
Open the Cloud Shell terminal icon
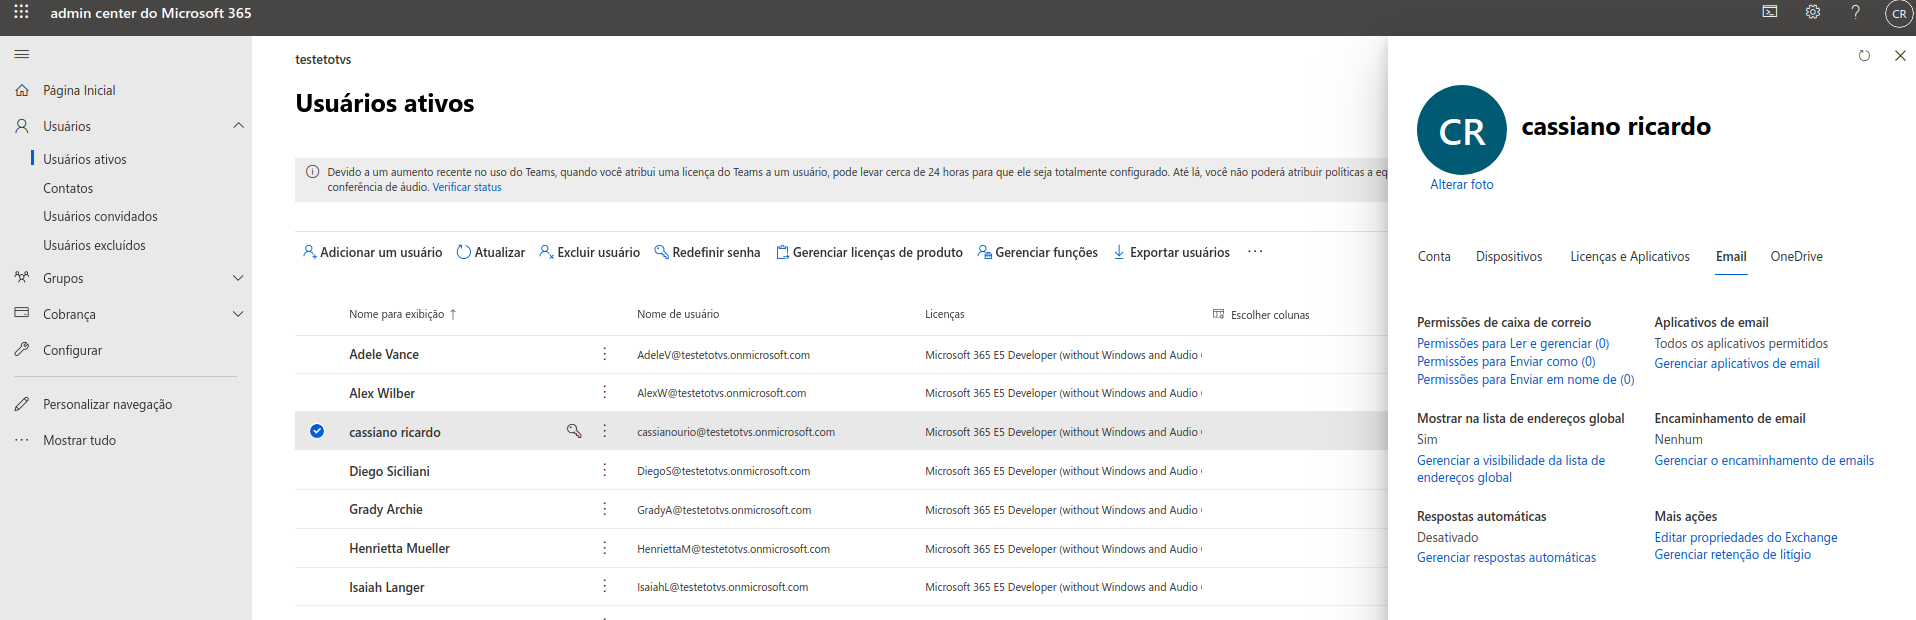pos(1770,12)
